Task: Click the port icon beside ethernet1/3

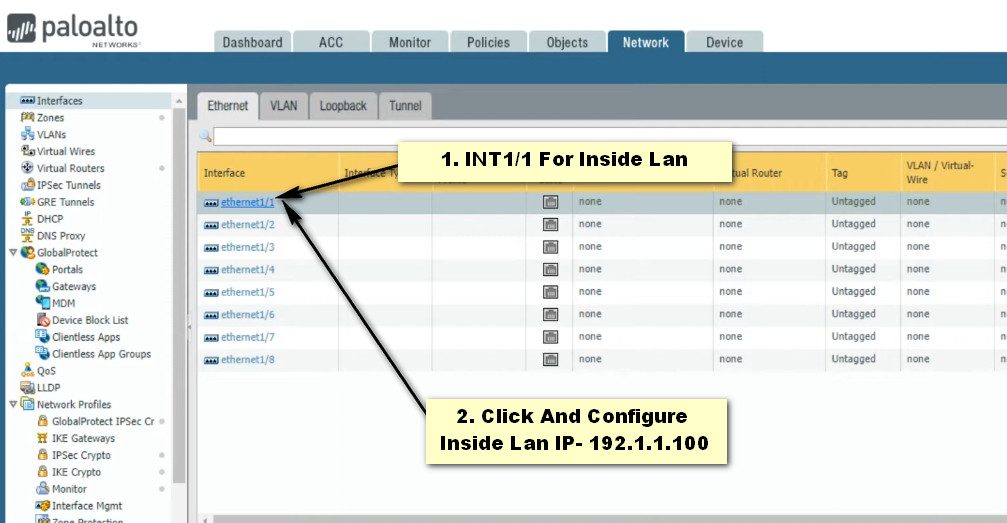Action: [x=211, y=248]
